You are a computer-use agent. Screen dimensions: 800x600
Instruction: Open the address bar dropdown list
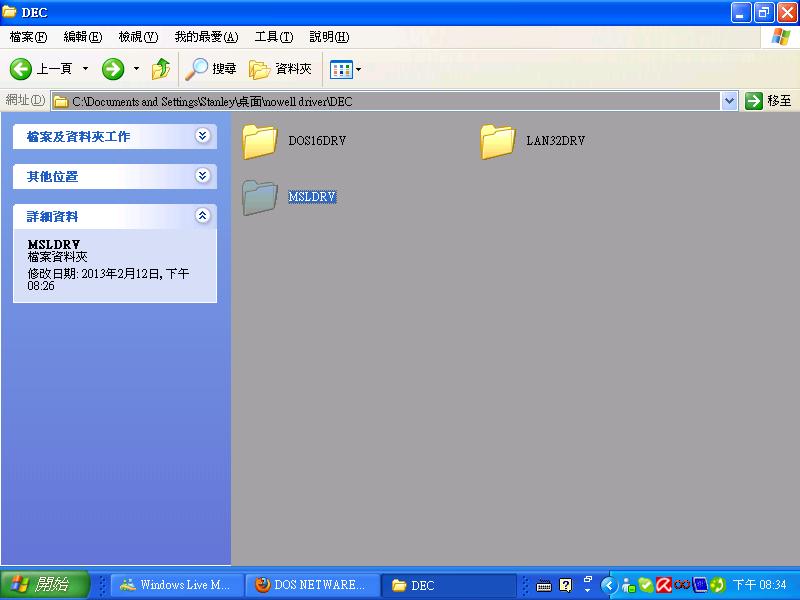(730, 101)
